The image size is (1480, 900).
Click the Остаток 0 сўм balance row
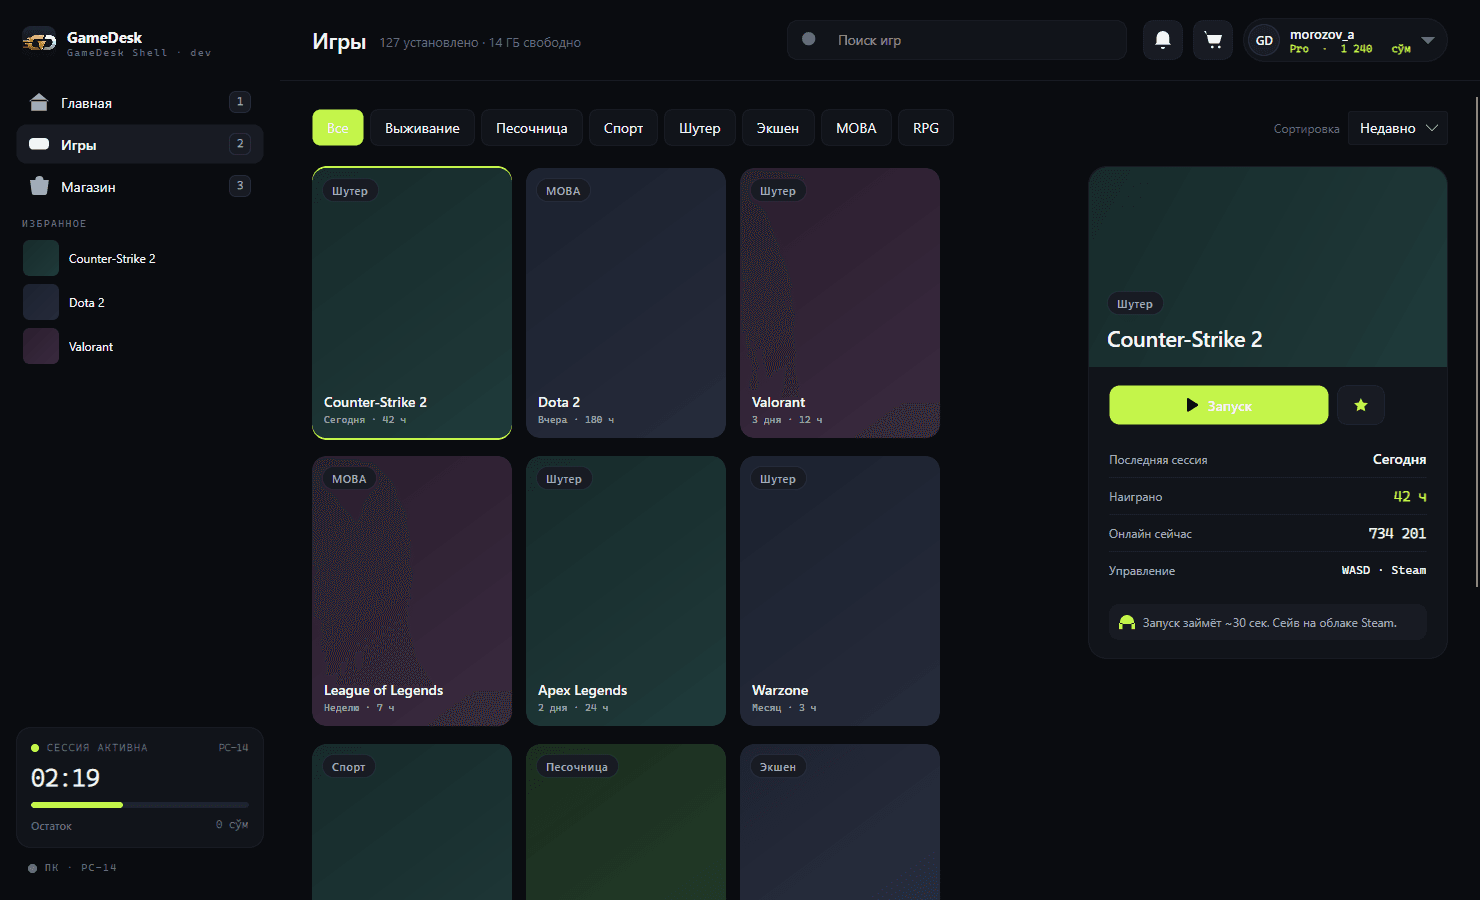tap(140, 825)
